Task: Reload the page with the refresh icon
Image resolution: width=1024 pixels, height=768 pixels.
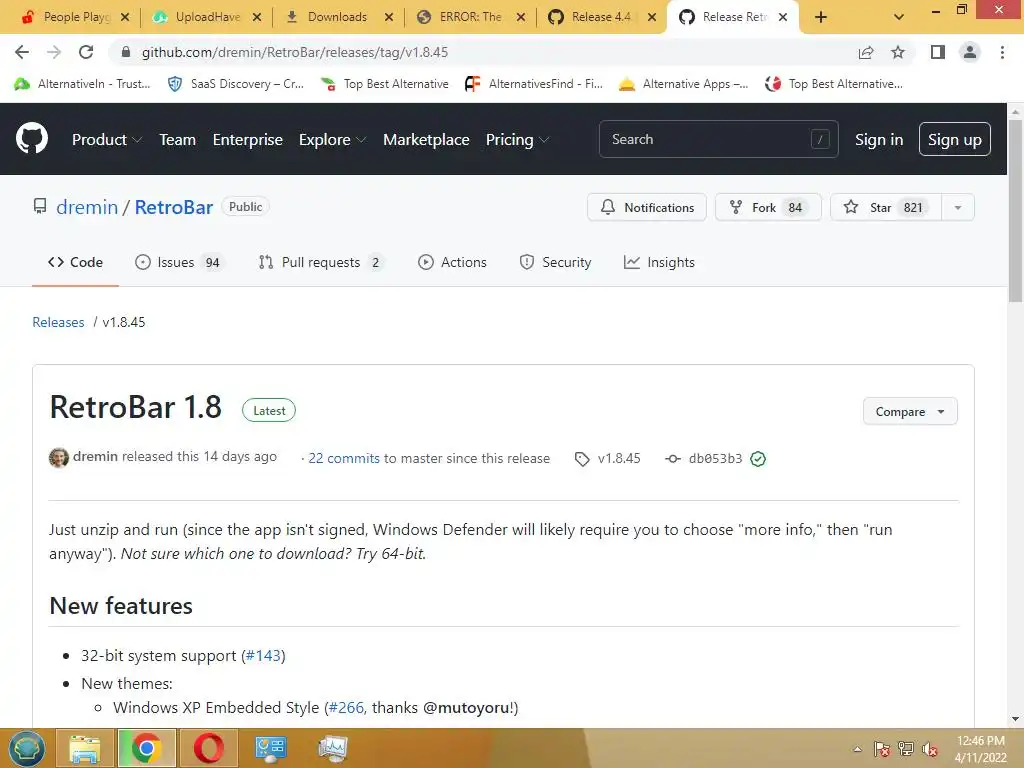Action: (x=86, y=52)
